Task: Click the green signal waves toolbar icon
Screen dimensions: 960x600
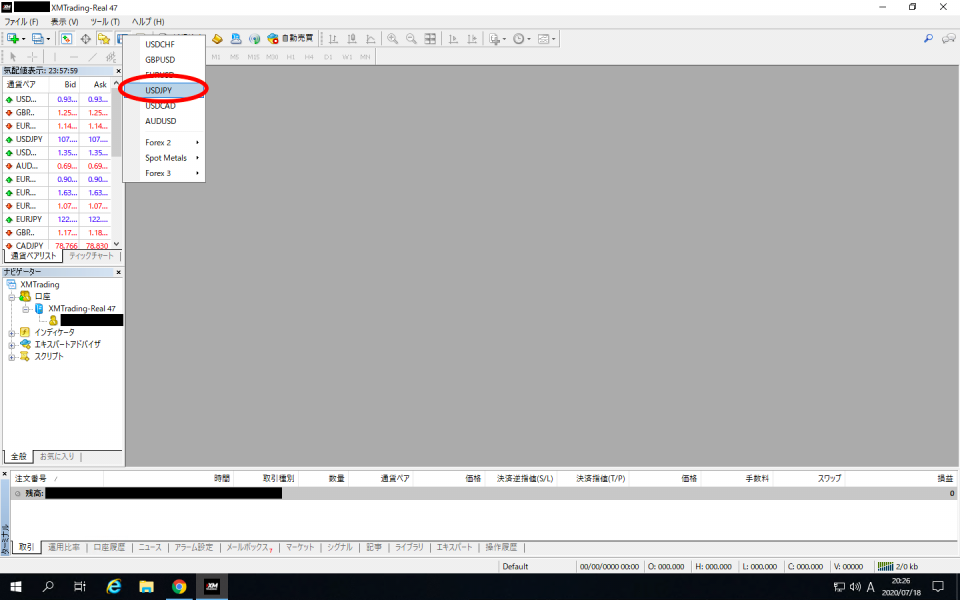Action: point(255,39)
